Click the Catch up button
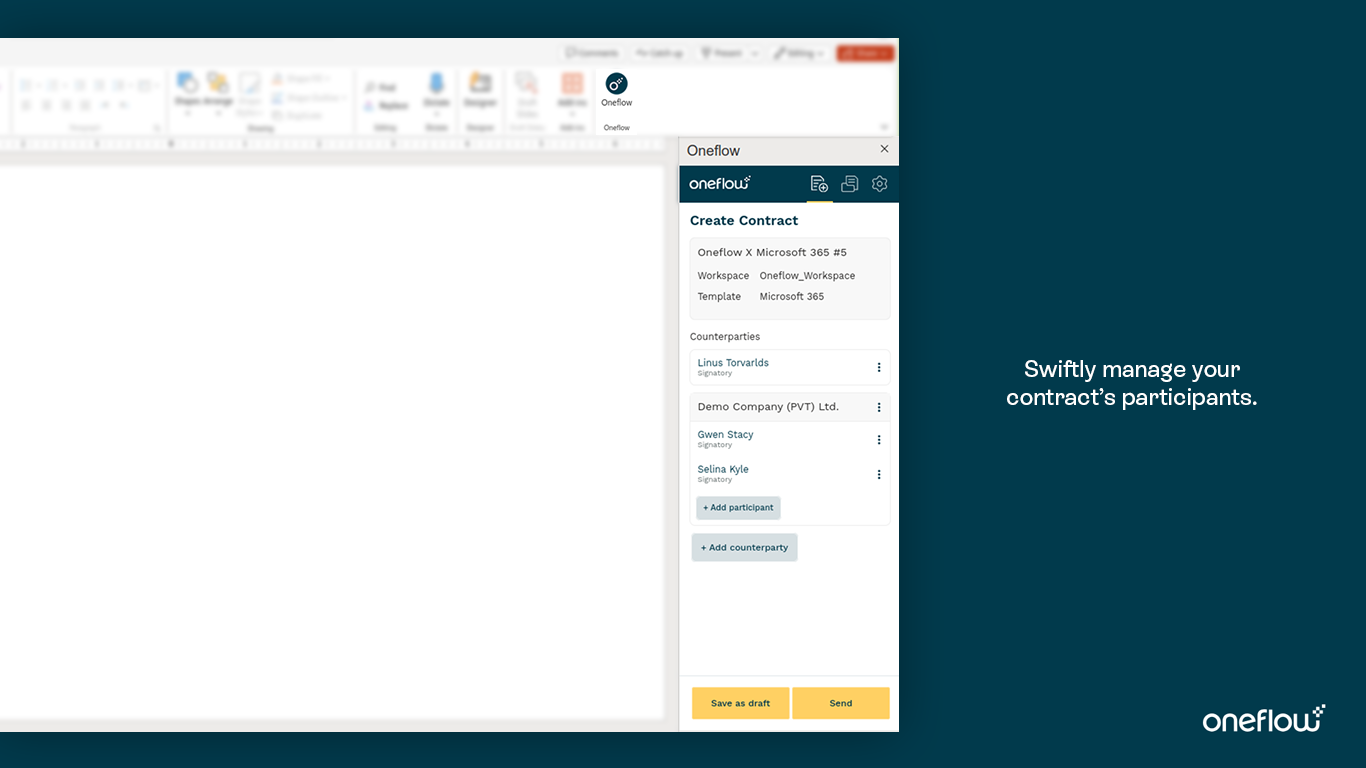 pos(659,53)
